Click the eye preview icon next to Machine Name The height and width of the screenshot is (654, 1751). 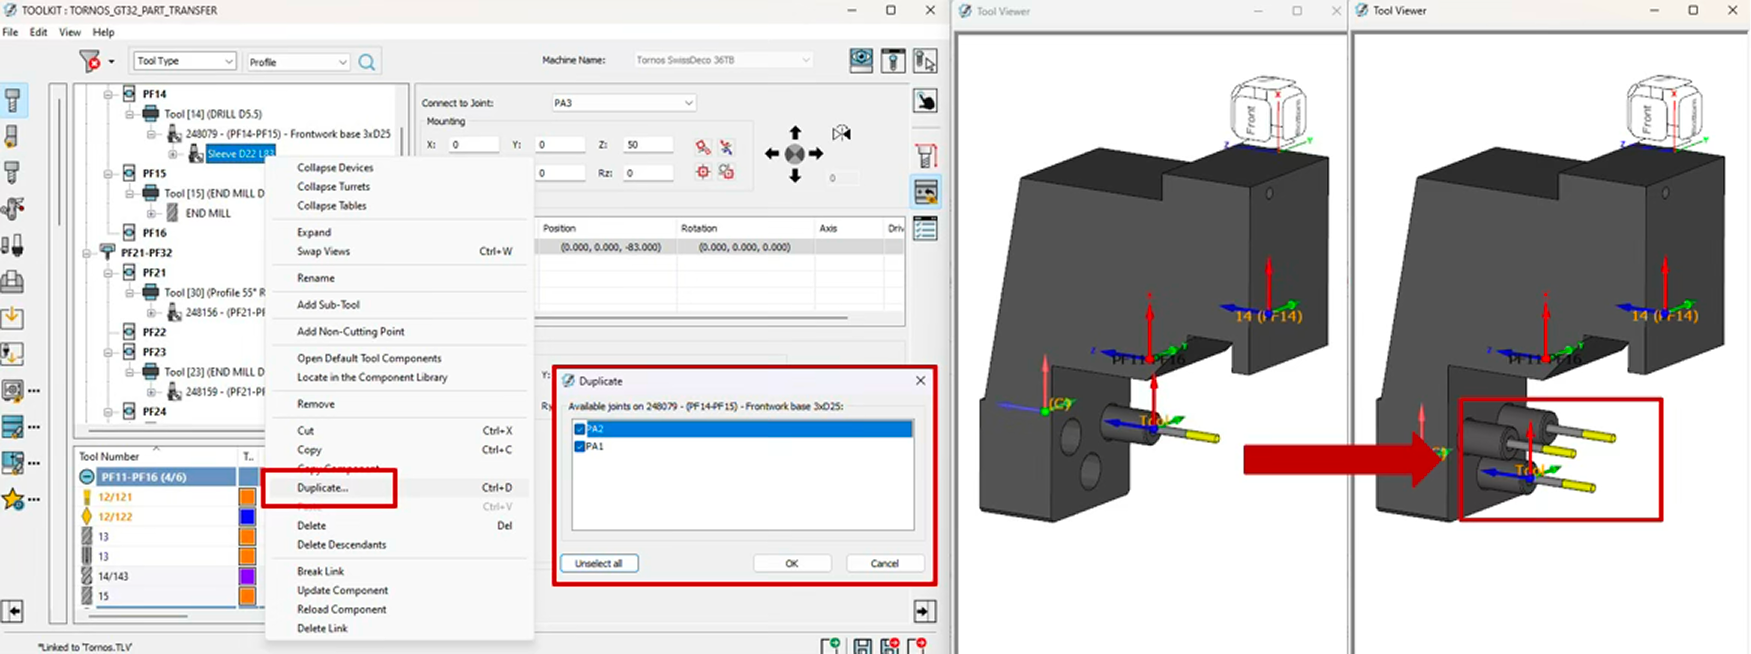click(x=861, y=60)
